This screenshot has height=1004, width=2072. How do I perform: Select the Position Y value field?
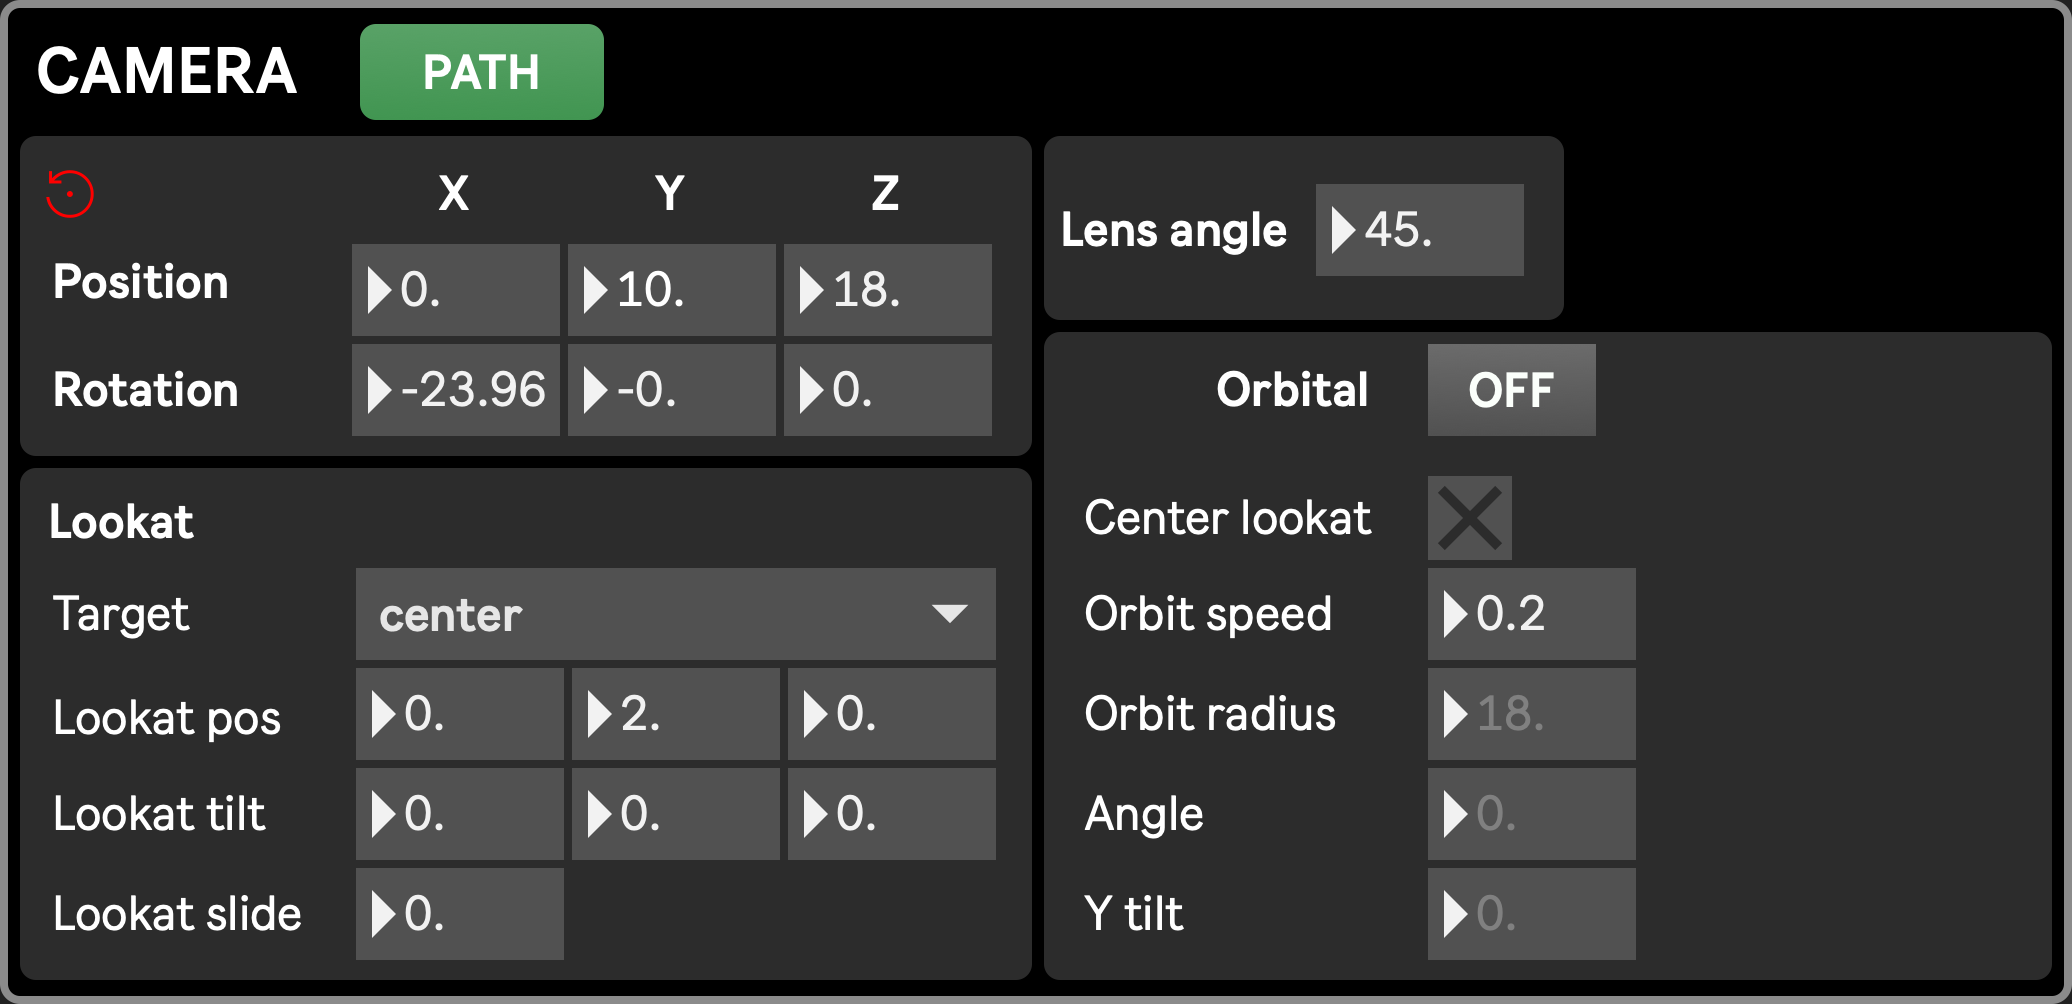click(x=671, y=290)
